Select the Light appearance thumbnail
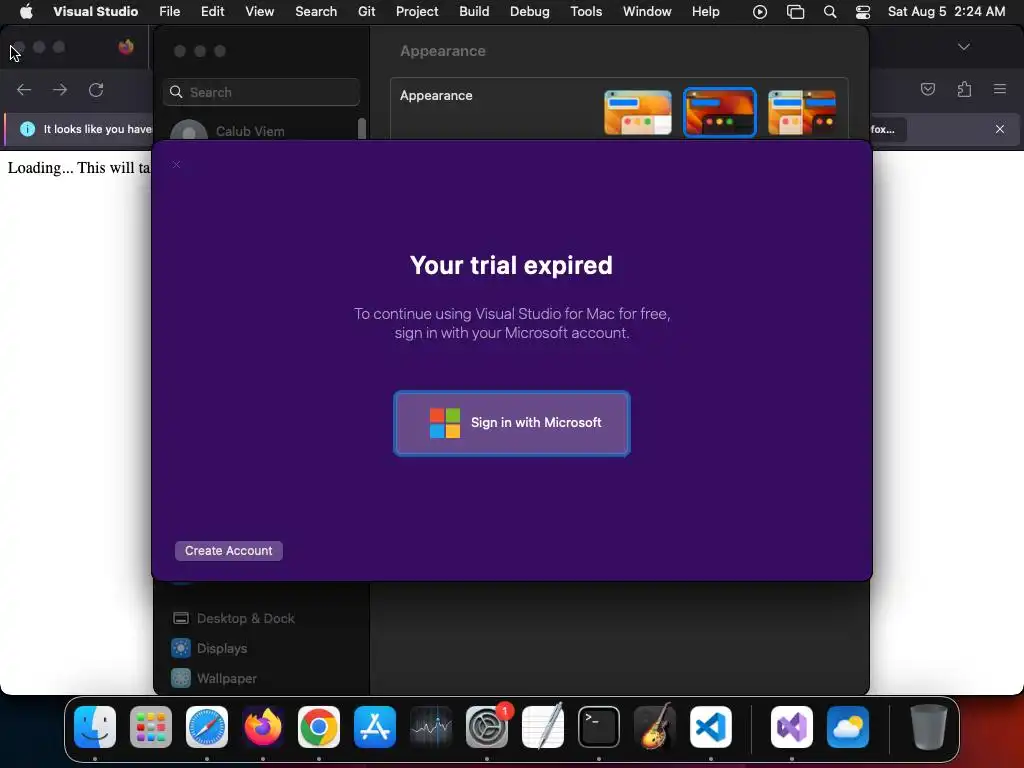Screen dimensions: 1024x768 [637, 112]
